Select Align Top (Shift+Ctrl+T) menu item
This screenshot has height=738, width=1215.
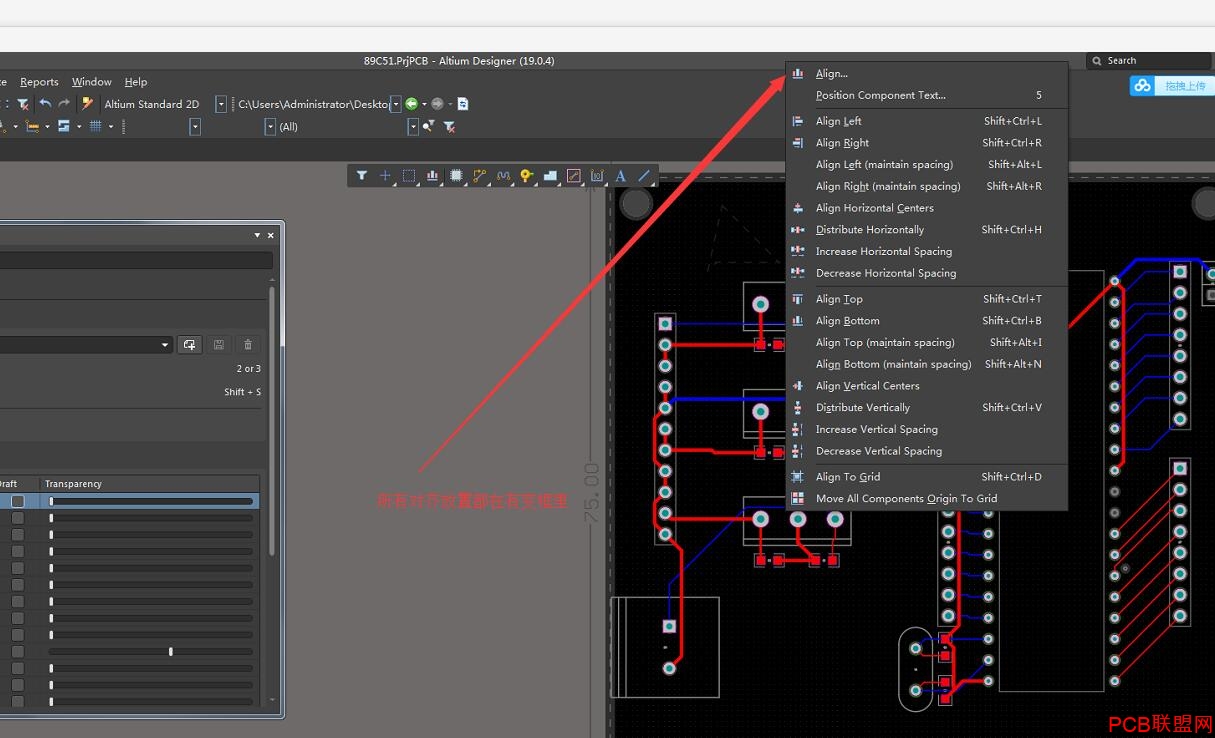click(x=927, y=299)
